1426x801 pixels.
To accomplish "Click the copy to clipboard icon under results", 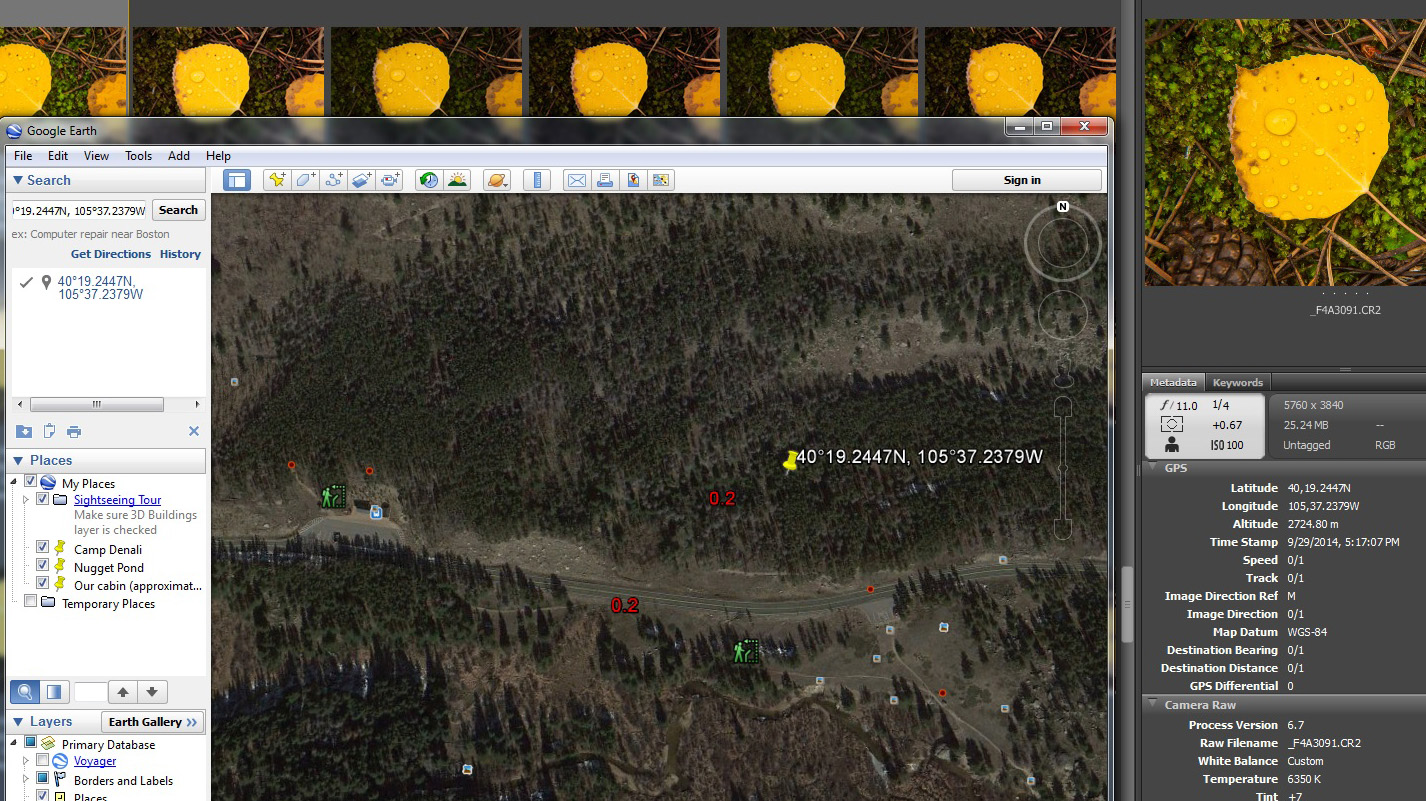I will (x=49, y=431).
